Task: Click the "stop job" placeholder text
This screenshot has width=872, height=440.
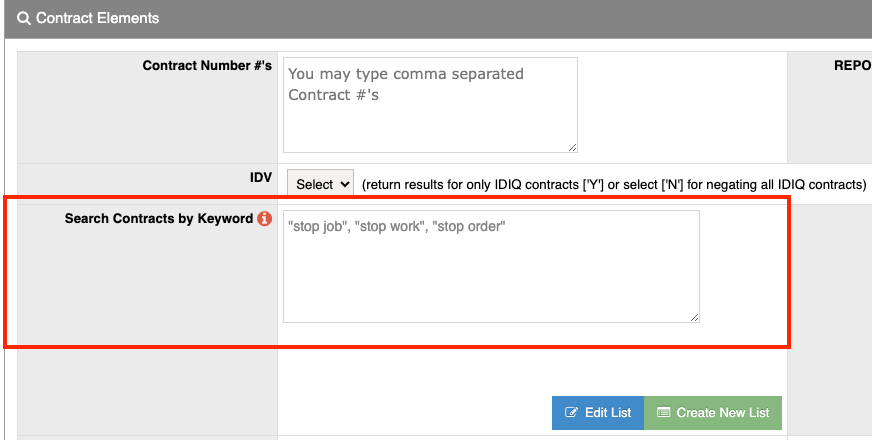Action: (x=314, y=227)
